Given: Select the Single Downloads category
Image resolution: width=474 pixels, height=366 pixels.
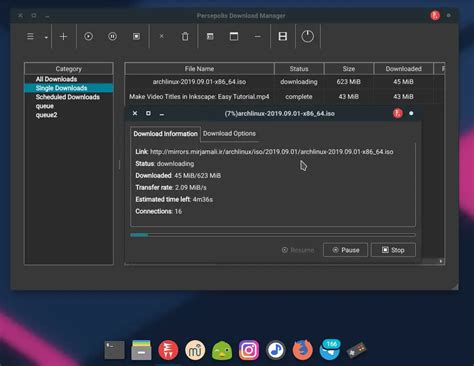Looking at the screenshot, I should (x=69, y=88).
